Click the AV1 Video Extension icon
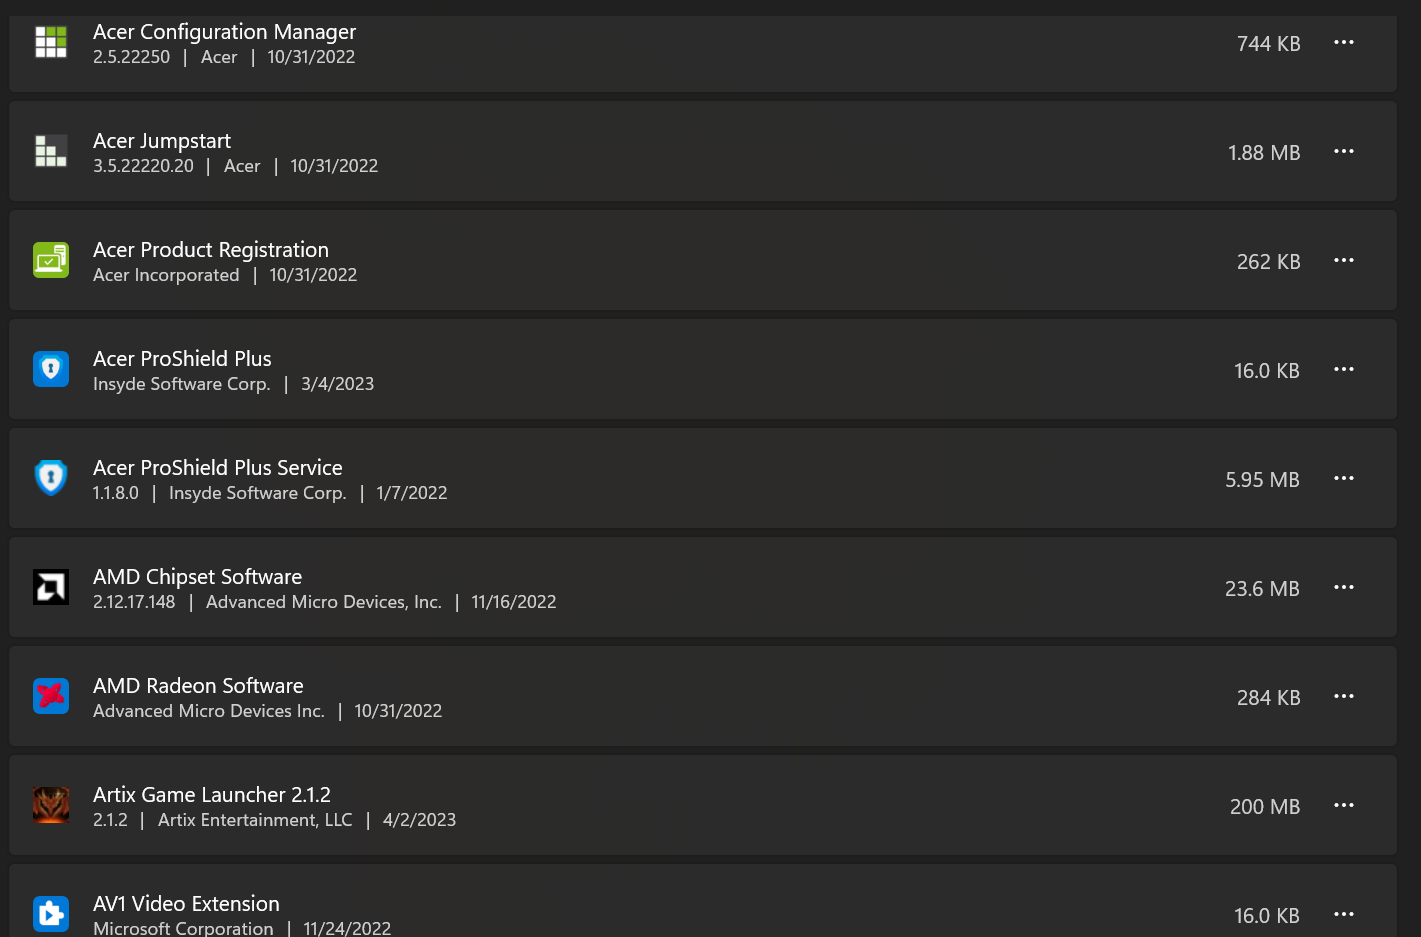Viewport: 1421px width, 937px height. click(51, 914)
